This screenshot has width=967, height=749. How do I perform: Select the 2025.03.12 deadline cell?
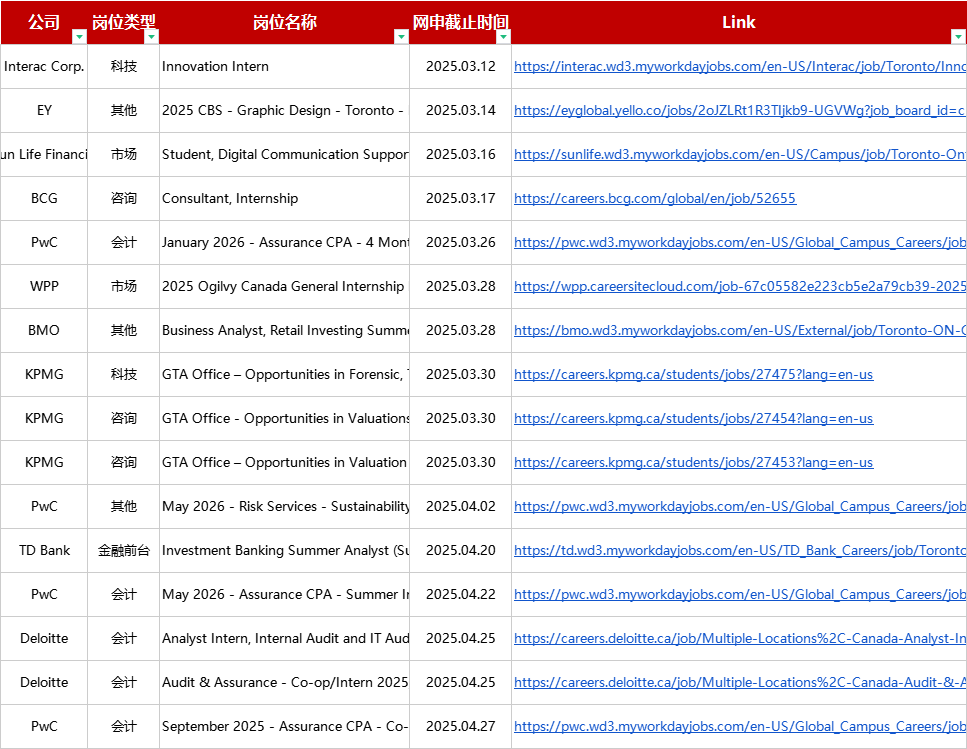point(460,67)
